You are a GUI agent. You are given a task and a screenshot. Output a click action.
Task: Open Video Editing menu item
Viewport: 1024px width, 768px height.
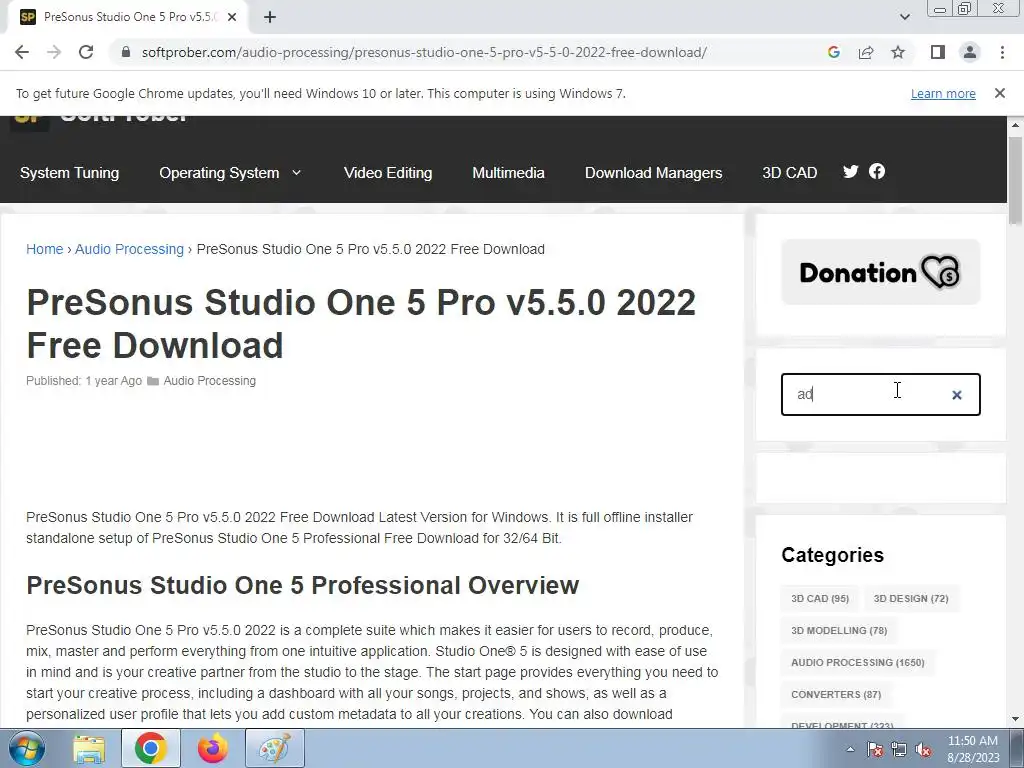point(388,173)
